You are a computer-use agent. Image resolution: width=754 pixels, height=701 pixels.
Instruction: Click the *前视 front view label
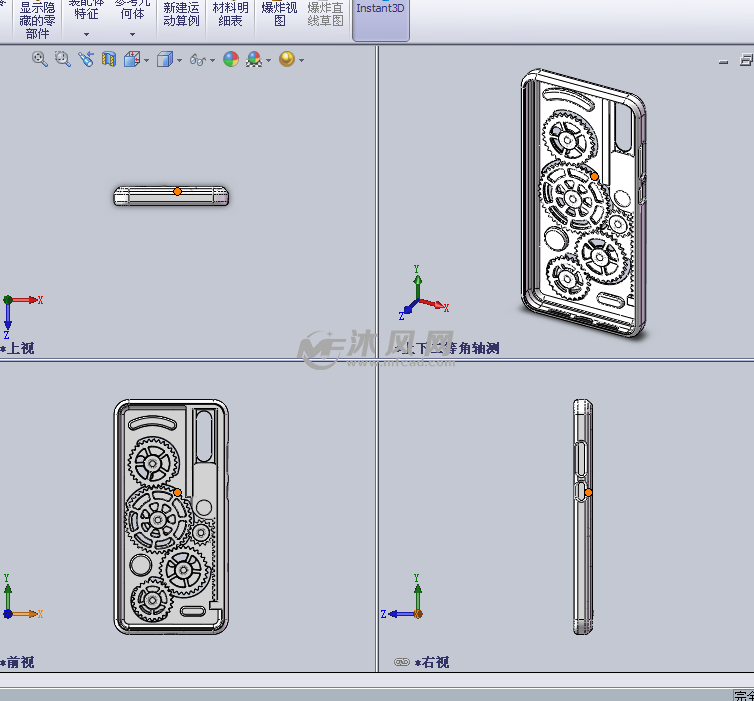click(x=17, y=662)
